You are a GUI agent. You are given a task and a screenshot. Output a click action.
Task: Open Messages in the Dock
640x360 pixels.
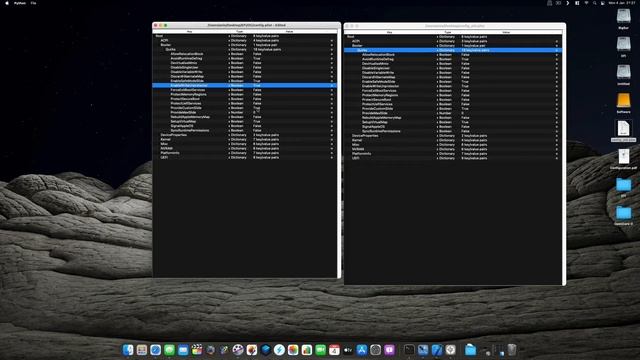click(x=169, y=350)
